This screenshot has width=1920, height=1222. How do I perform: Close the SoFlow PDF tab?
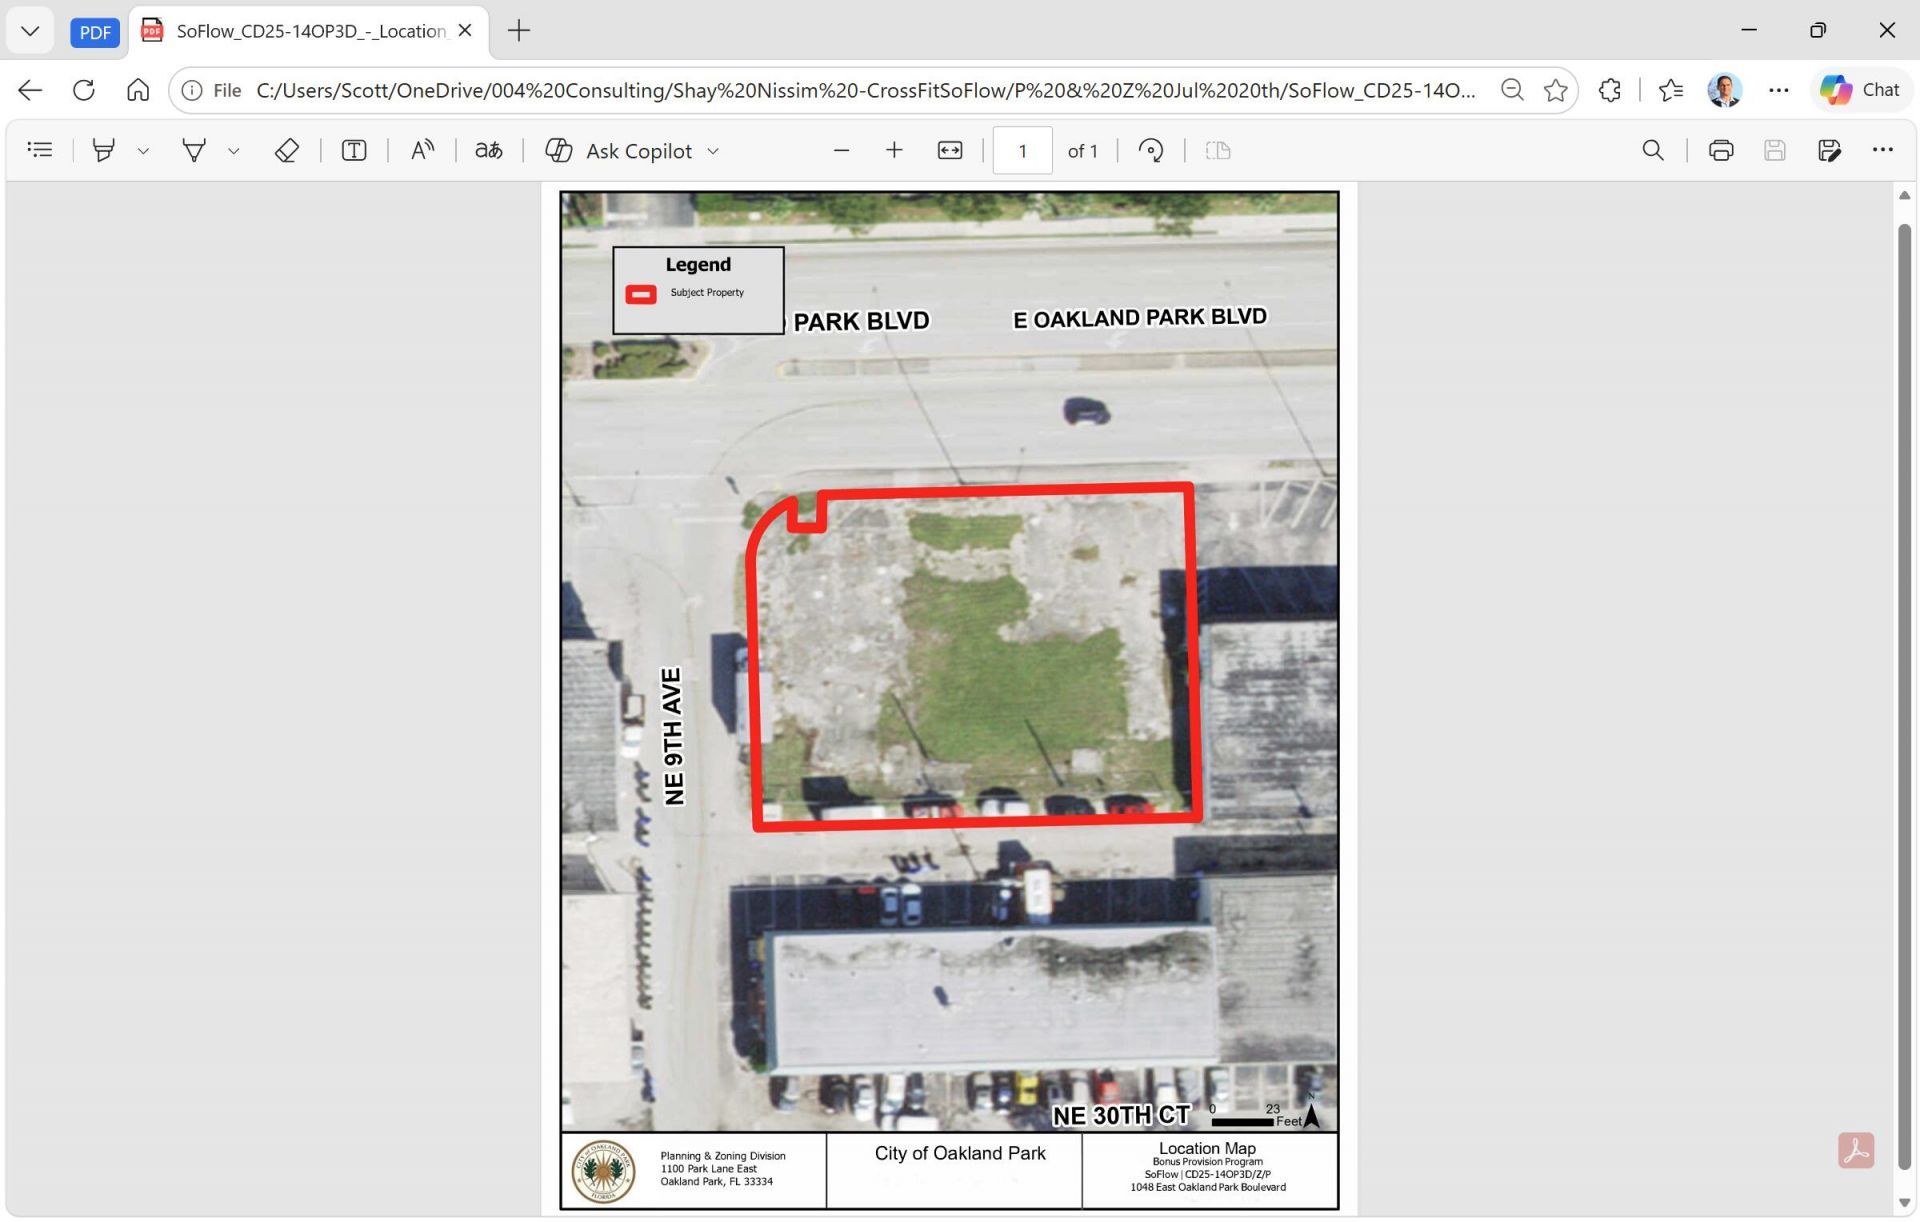[x=465, y=31]
